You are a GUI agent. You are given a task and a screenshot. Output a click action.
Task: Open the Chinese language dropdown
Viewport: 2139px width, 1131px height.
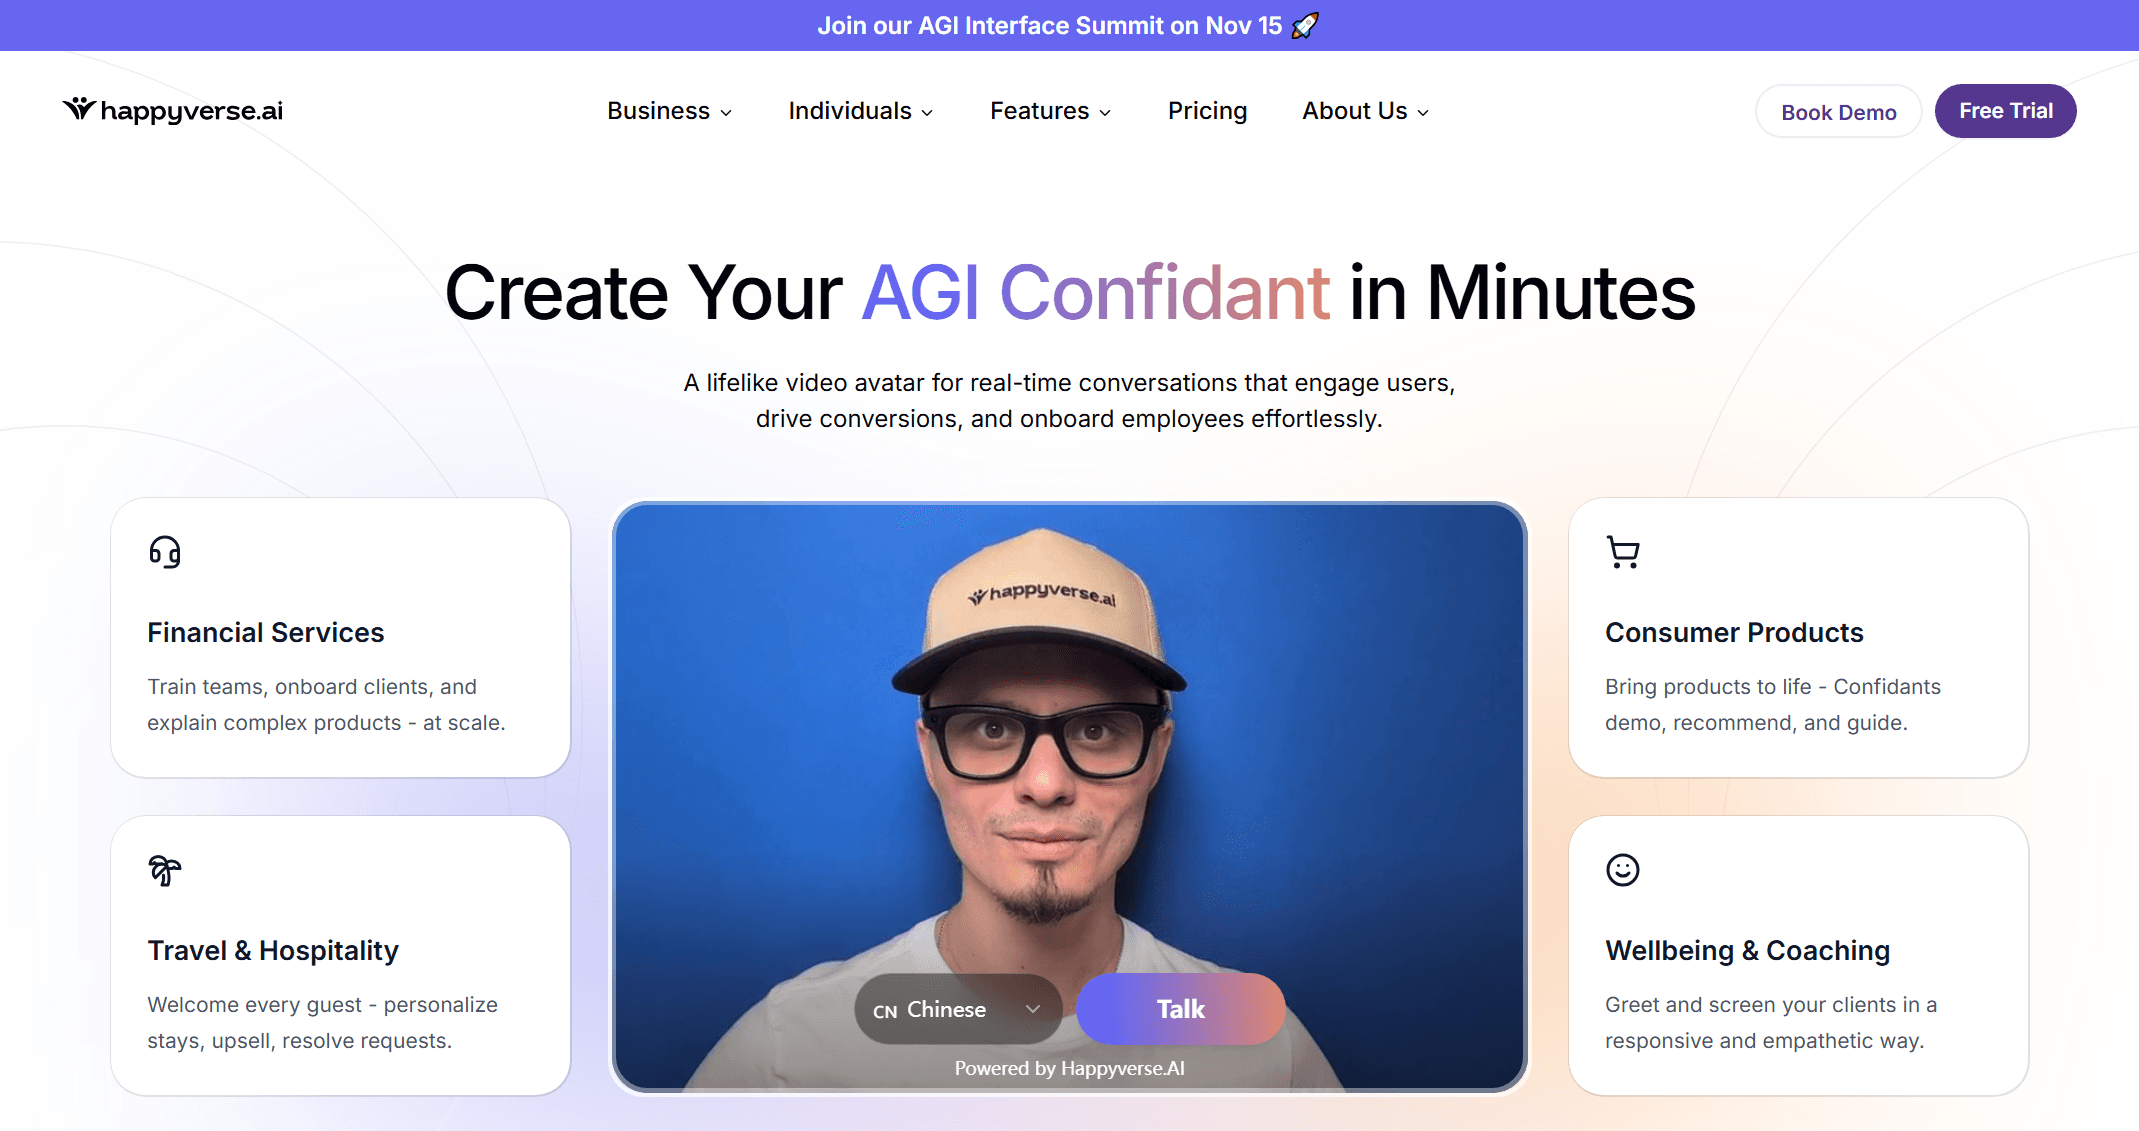[x=958, y=1009]
